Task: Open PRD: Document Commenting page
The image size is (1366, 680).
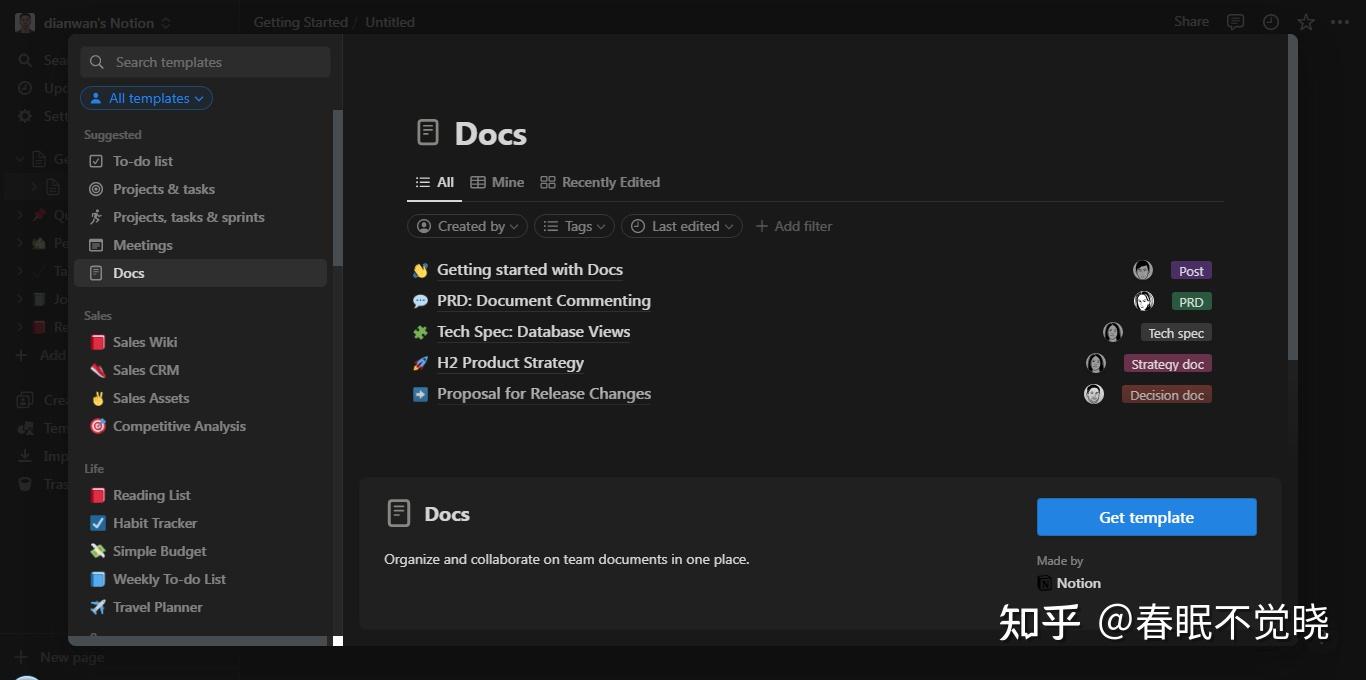Action: click(x=544, y=301)
